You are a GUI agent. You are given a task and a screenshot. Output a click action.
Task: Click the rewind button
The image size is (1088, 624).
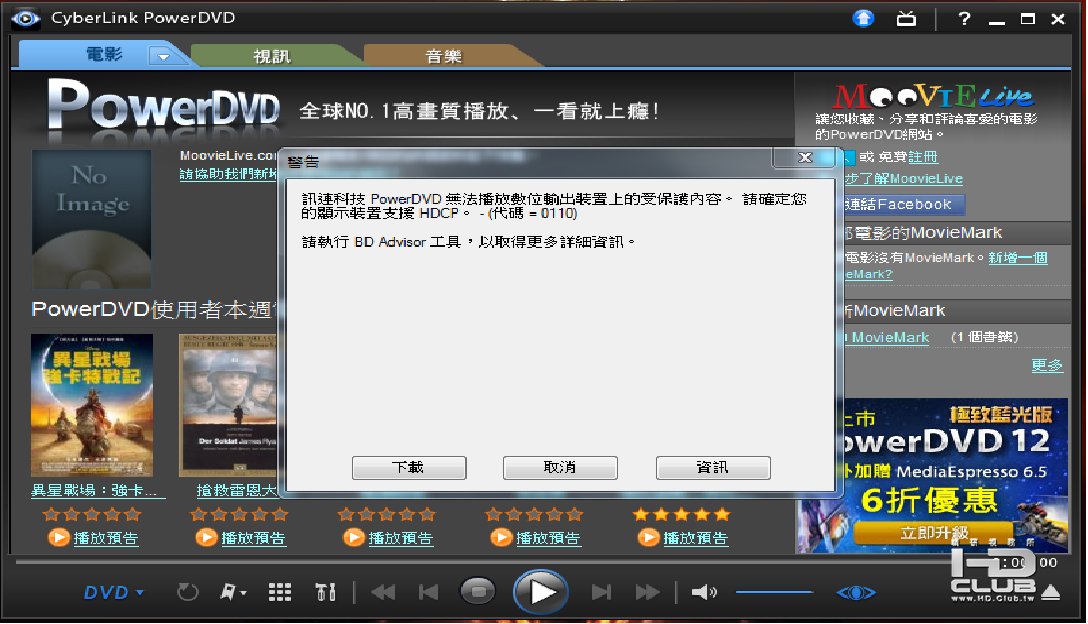(383, 592)
